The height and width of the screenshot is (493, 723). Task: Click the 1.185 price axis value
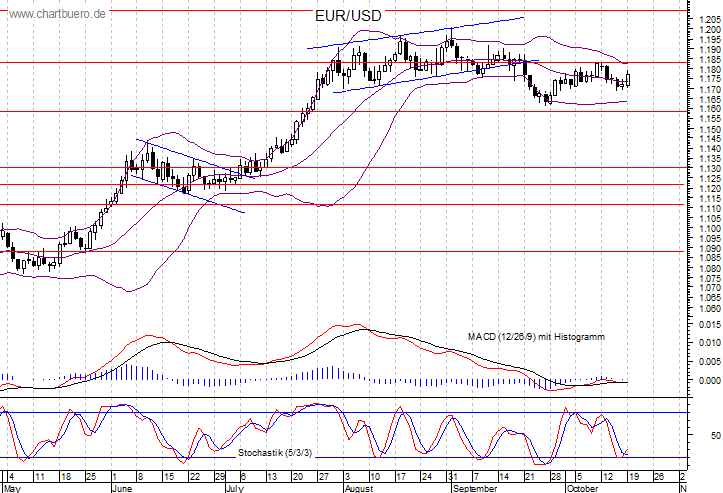[x=710, y=59]
